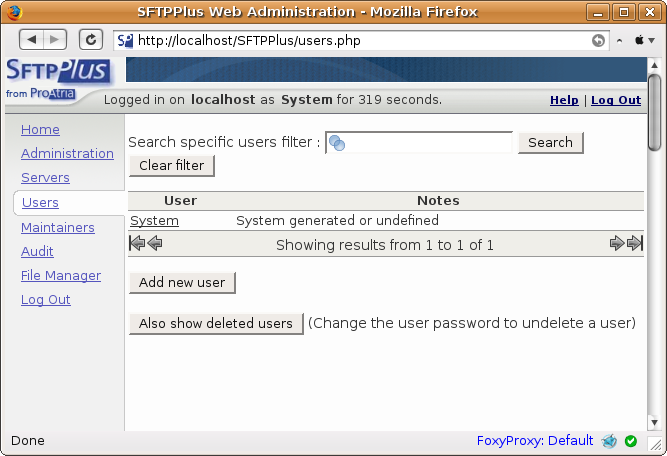
Task: Click the Clear filter button
Action: point(171,165)
